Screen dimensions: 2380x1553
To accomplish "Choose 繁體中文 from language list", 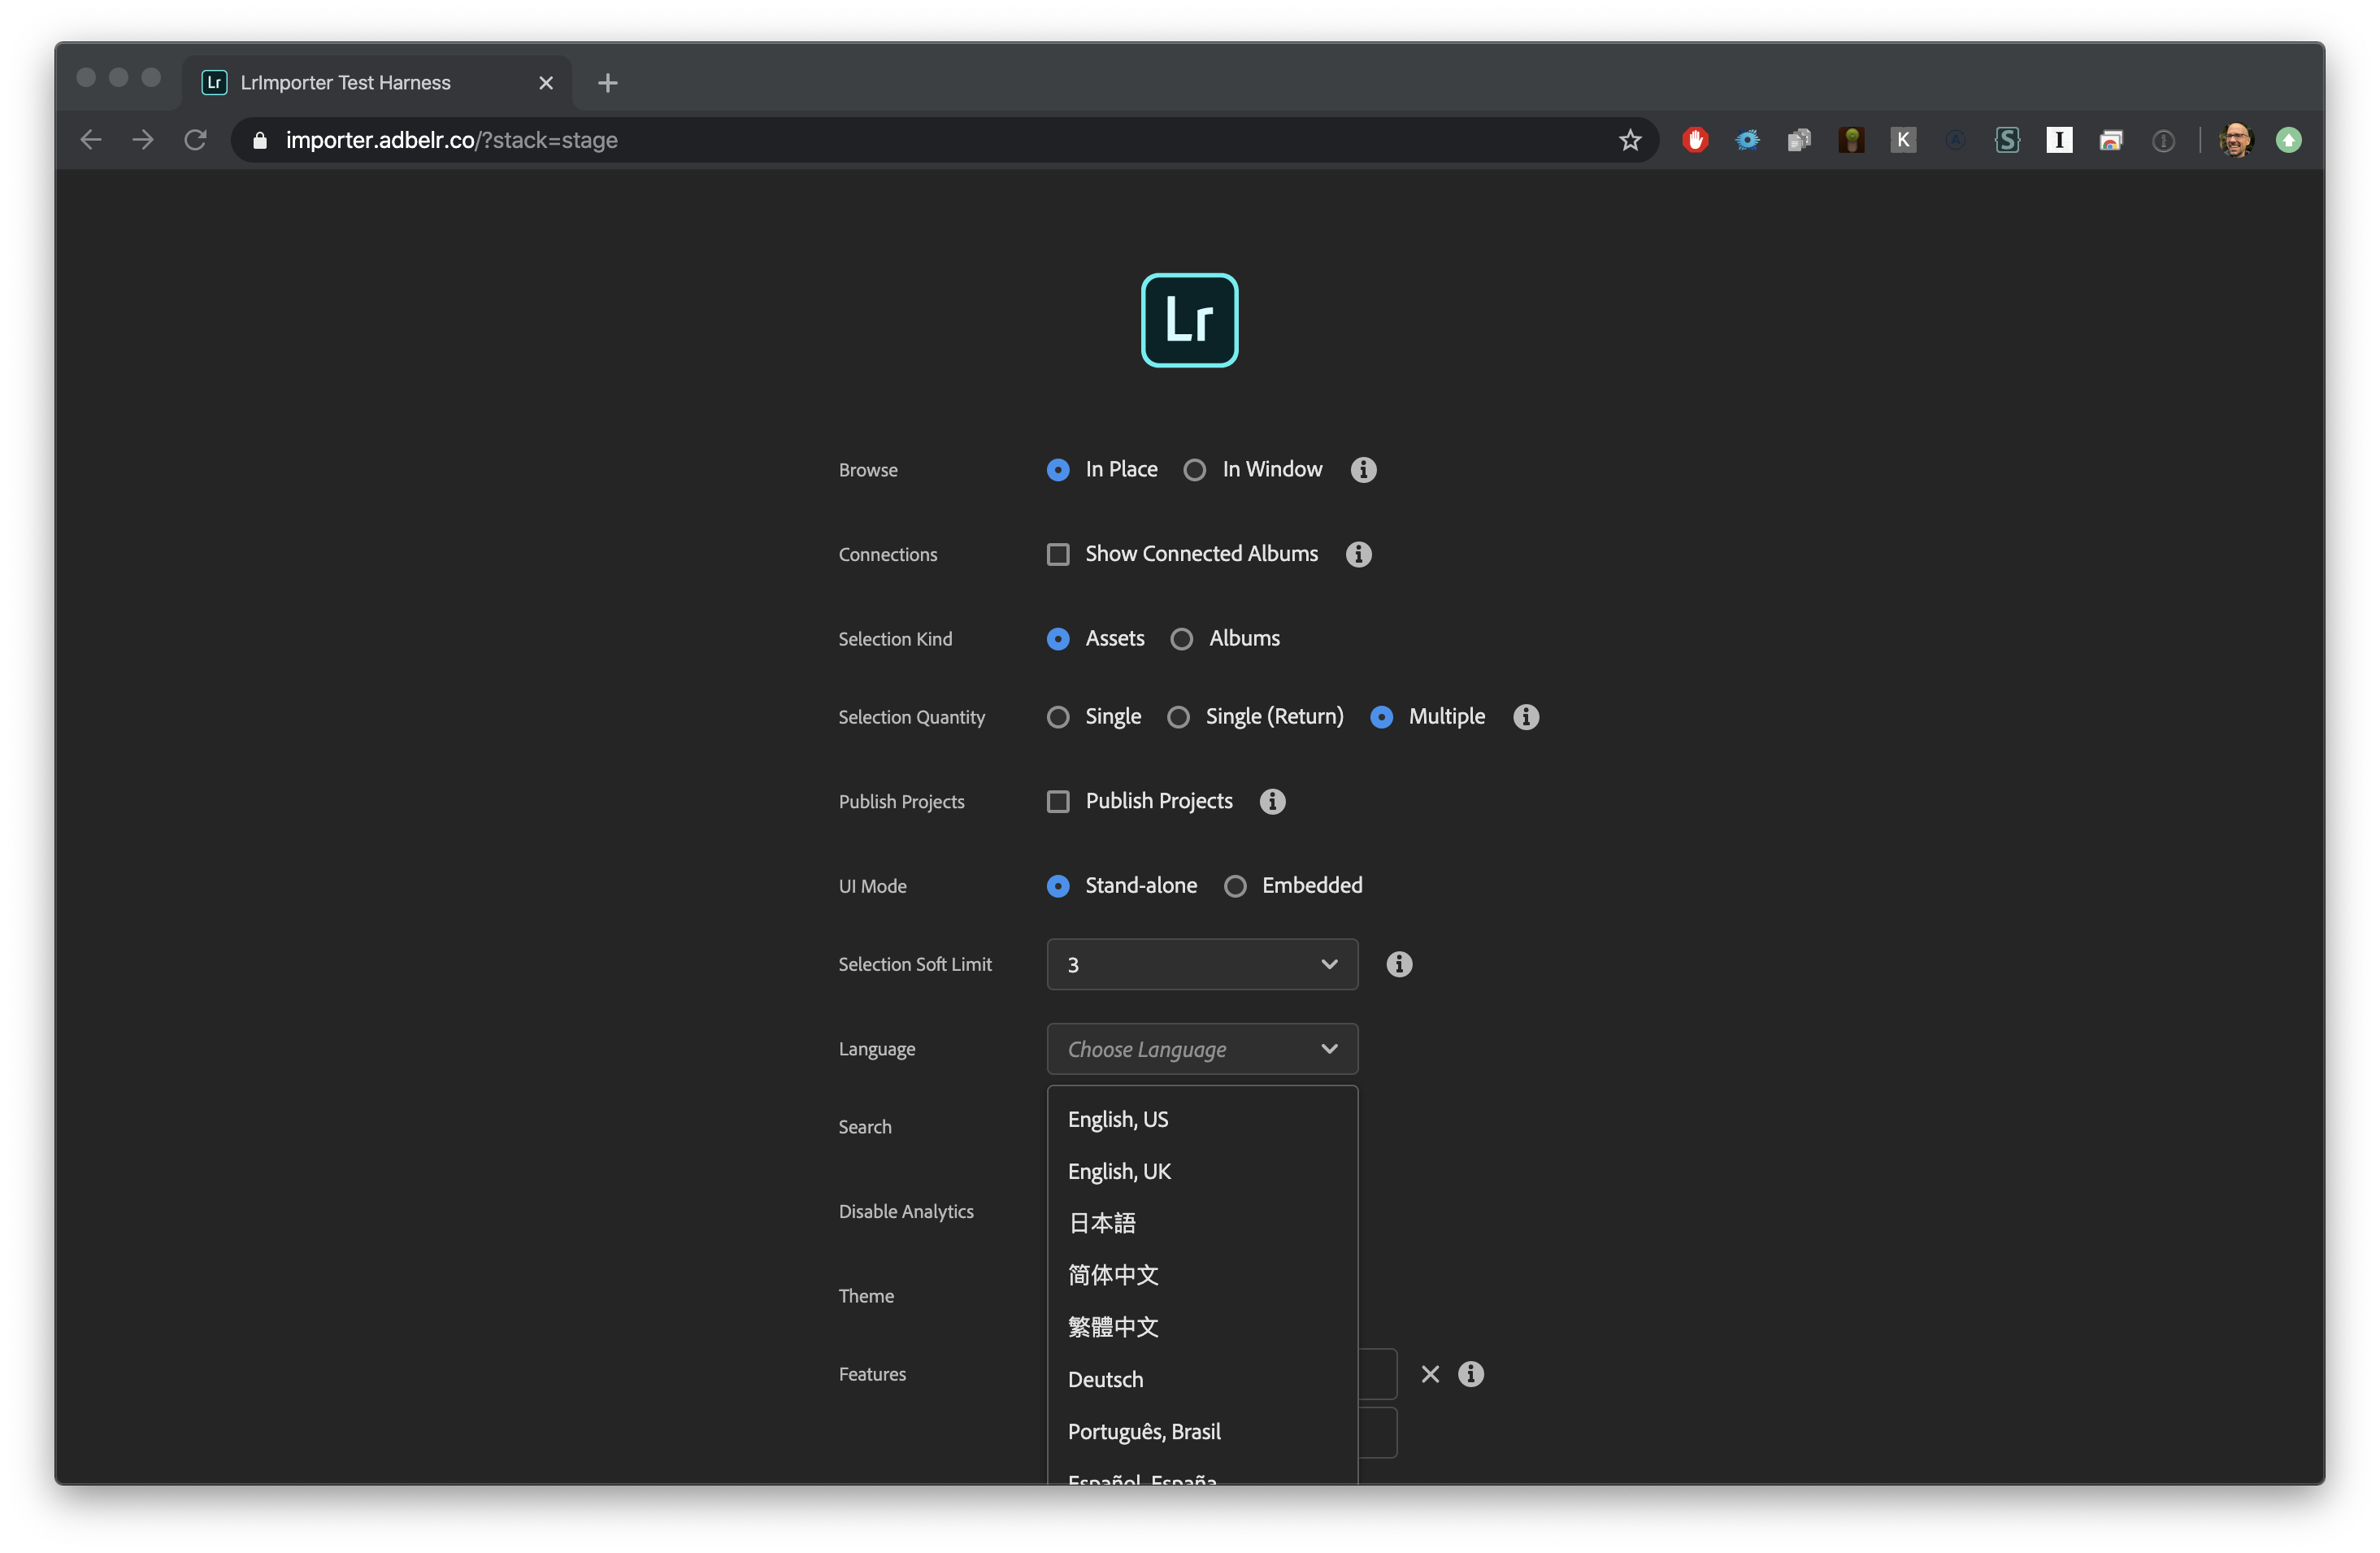I will (x=1202, y=1327).
